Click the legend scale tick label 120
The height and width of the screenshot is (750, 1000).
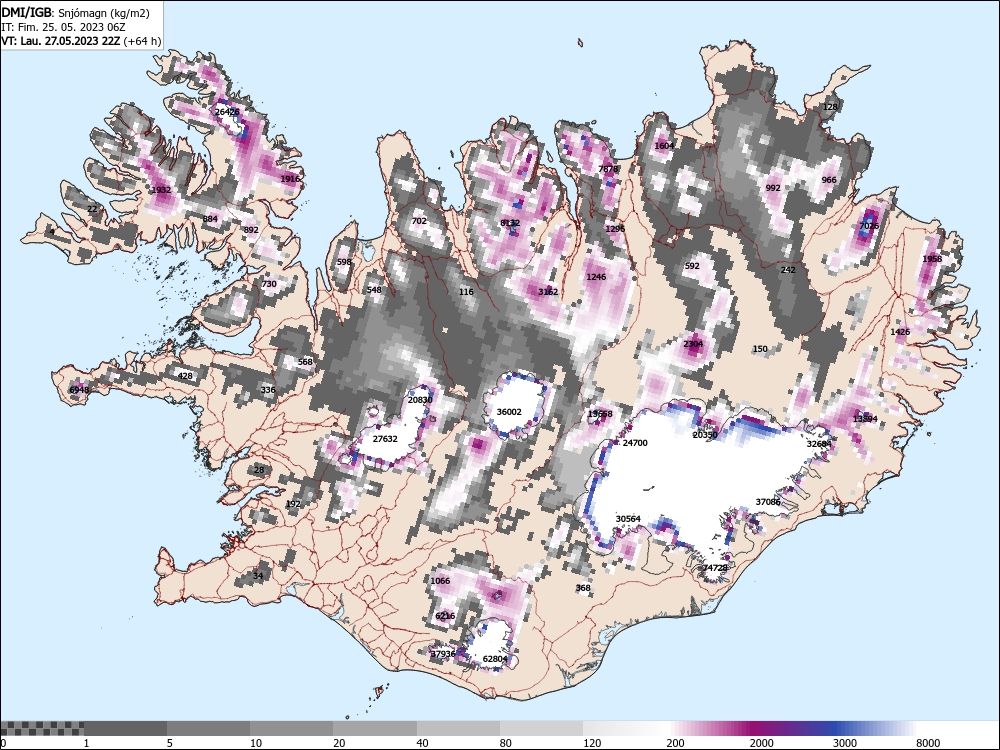pyautogui.click(x=592, y=743)
